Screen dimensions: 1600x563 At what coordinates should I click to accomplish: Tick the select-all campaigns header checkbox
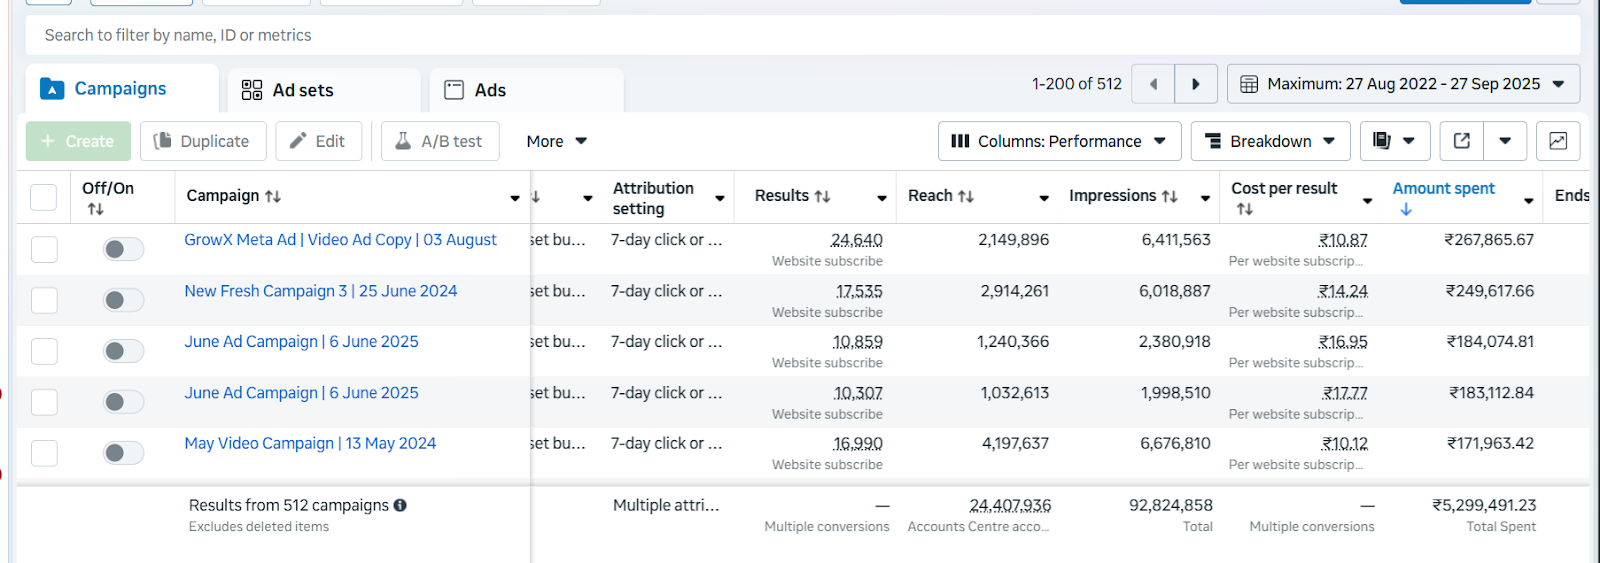click(44, 197)
